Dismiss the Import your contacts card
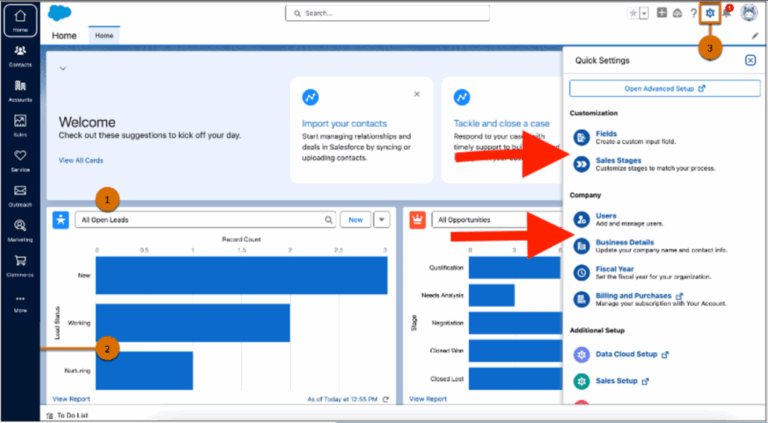Image resolution: width=768 pixels, height=423 pixels. point(417,94)
